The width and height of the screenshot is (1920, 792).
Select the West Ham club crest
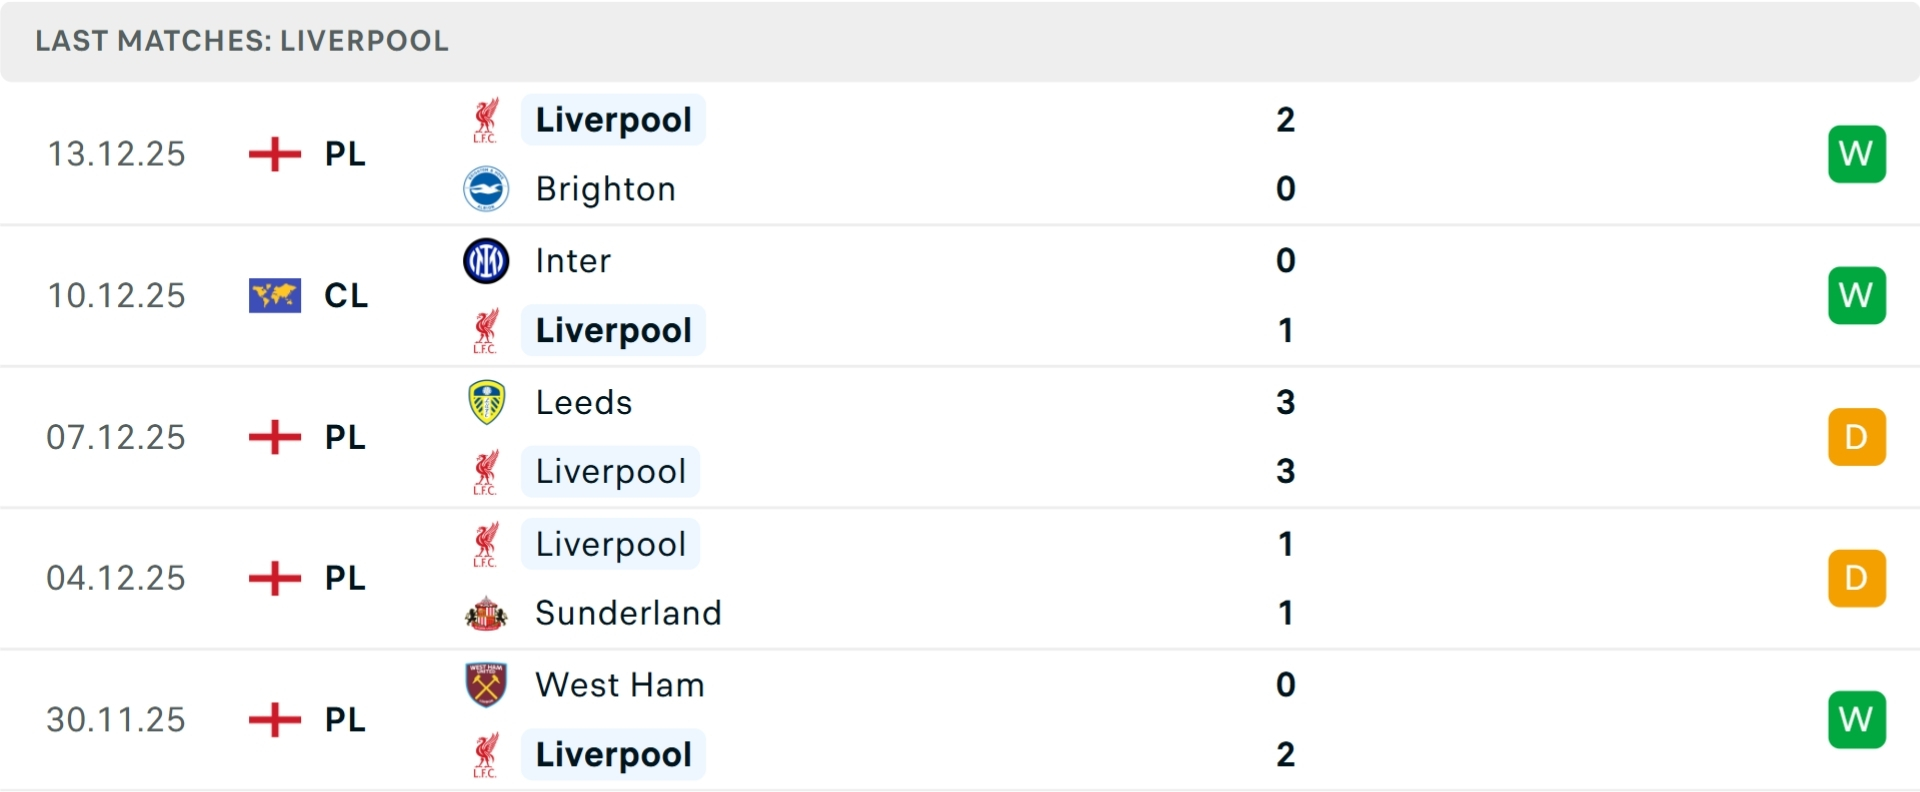(x=487, y=685)
